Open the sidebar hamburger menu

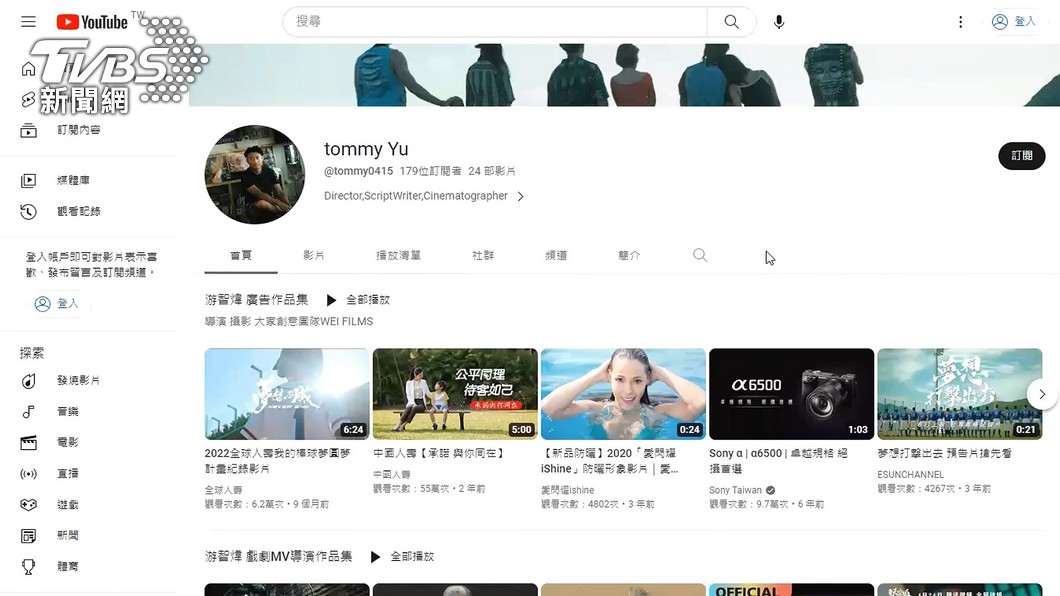click(28, 21)
